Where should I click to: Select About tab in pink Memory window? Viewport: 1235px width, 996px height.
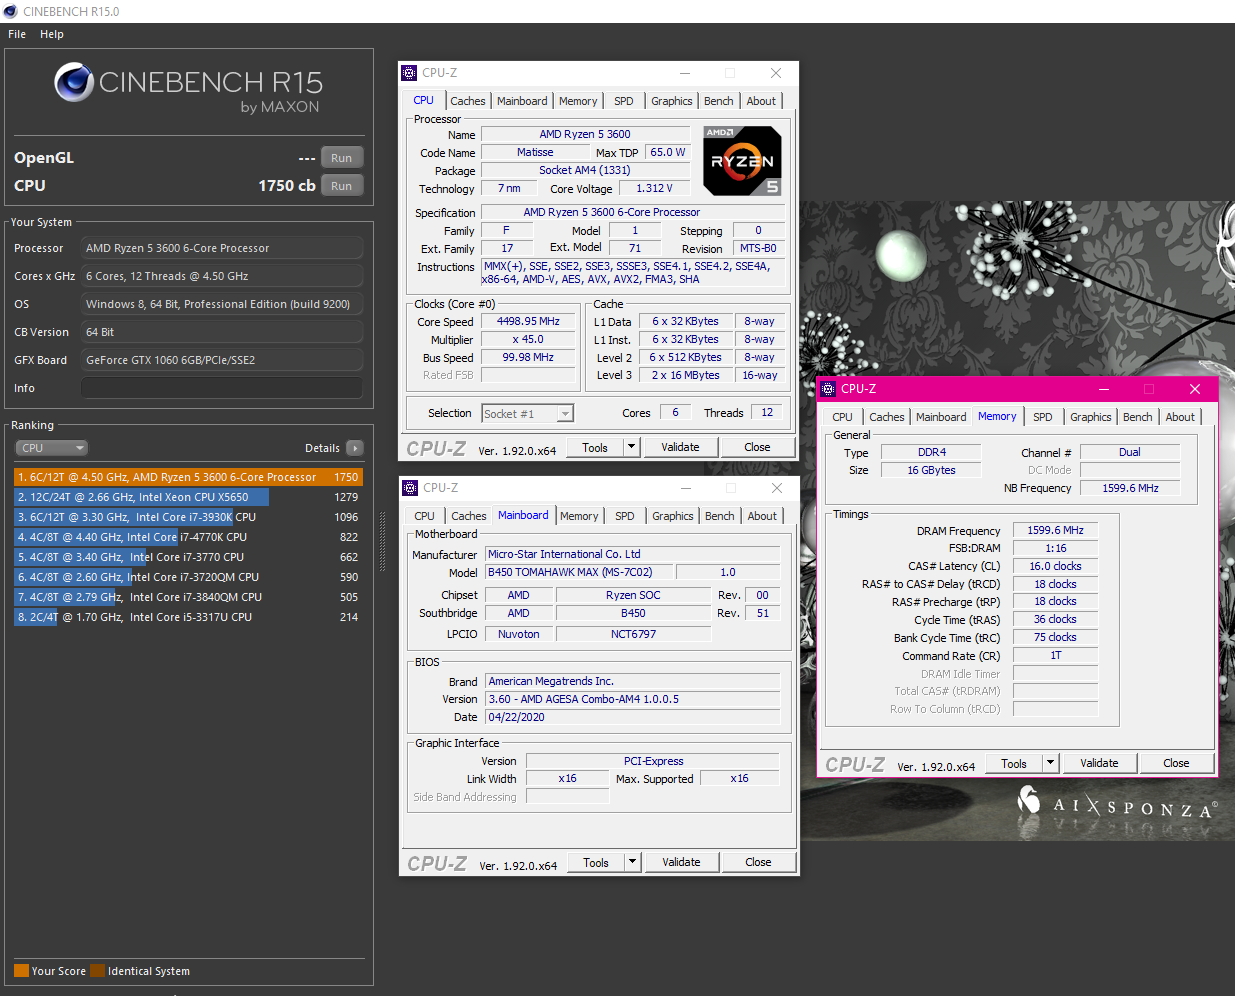(x=1180, y=417)
